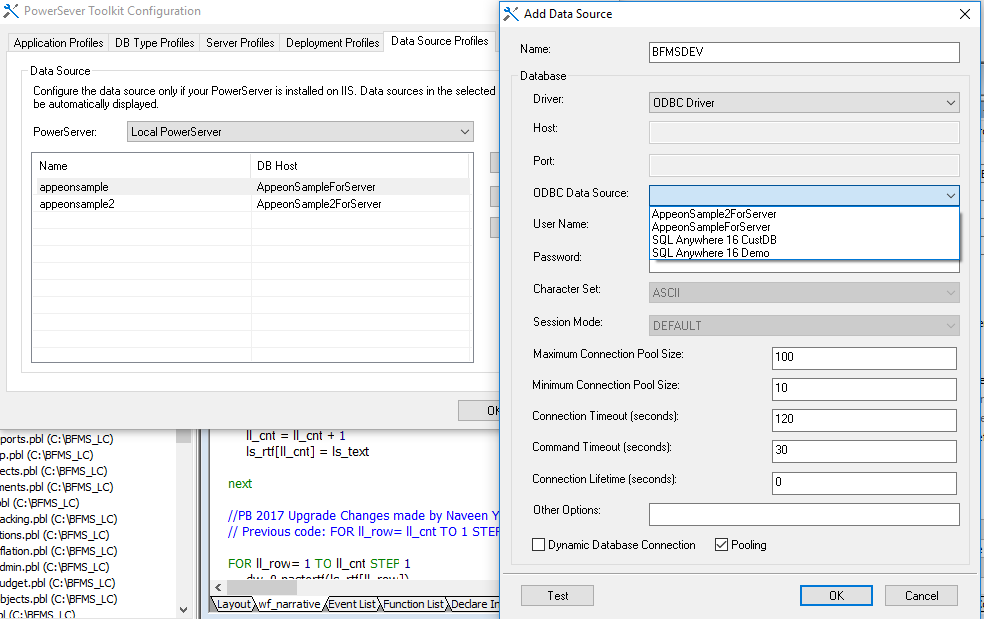Viewport: 984px width, 619px height.
Task: Open the Server Profiles tab
Action: click(240, 43)
